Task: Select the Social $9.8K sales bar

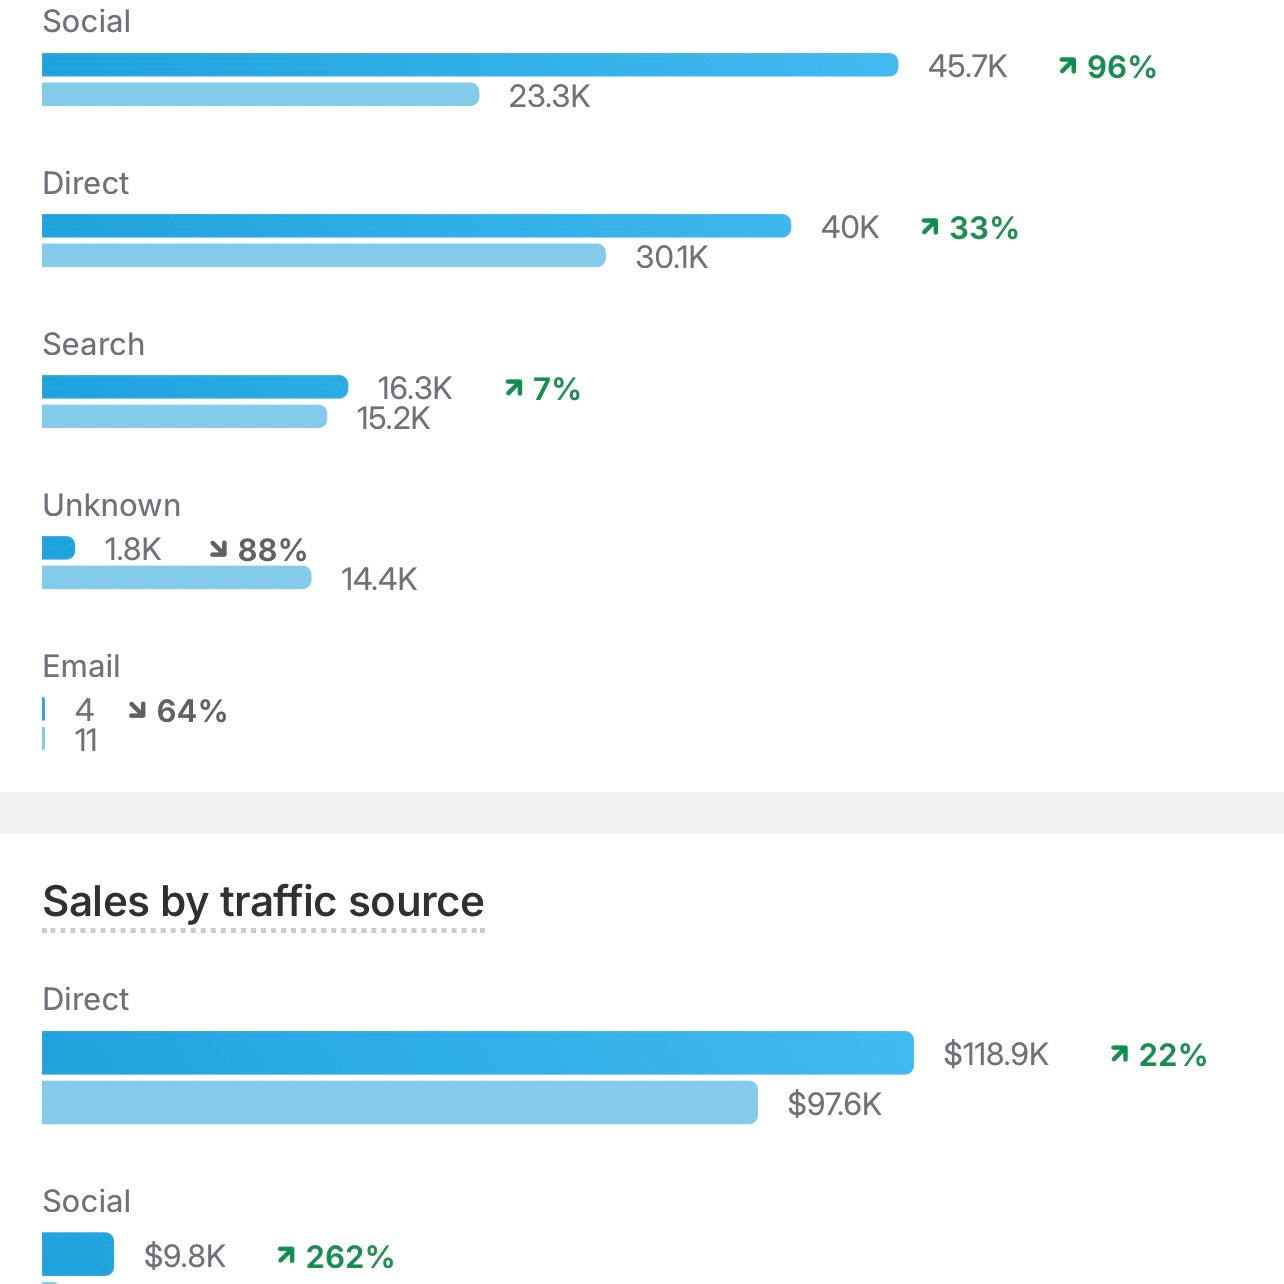Action: (78, 1254)
